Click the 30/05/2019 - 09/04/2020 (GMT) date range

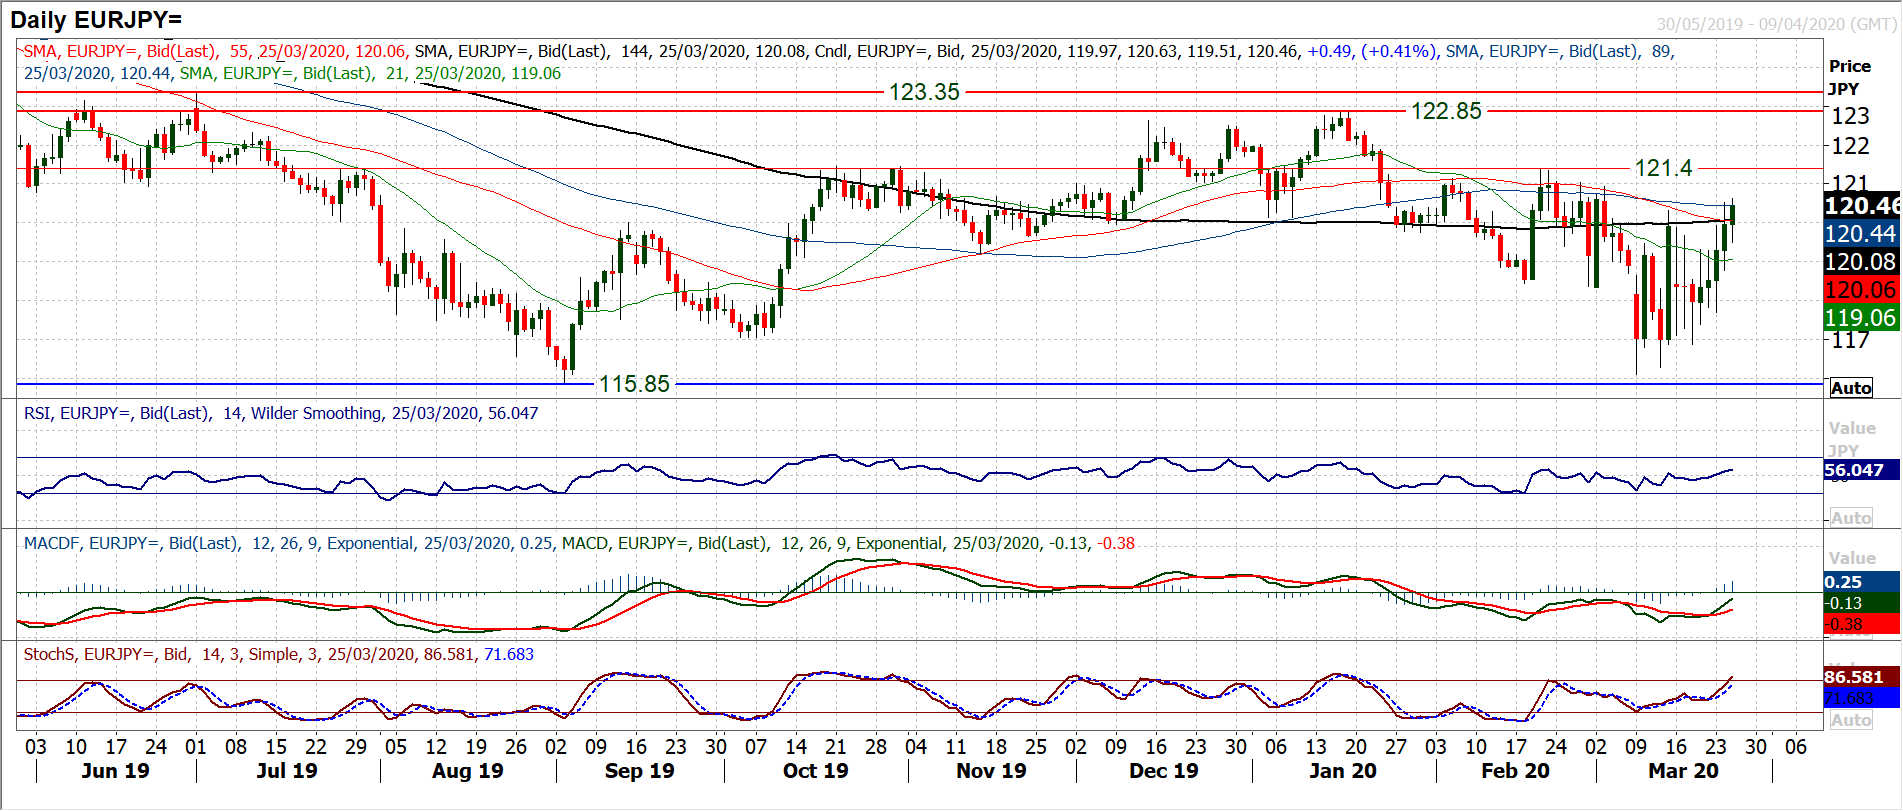pyautogui.click(x=1776, y=25)
